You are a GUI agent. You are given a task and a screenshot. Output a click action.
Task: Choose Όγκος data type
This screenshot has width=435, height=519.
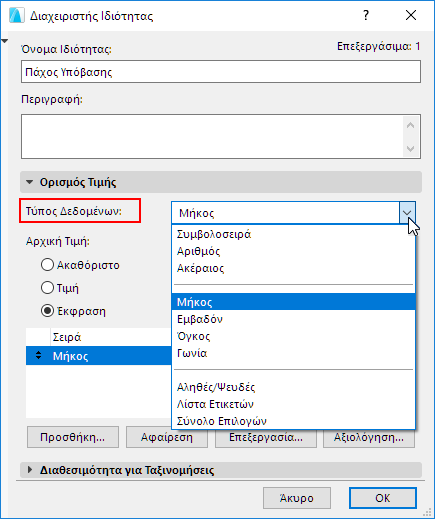click(x=293, y=336)
